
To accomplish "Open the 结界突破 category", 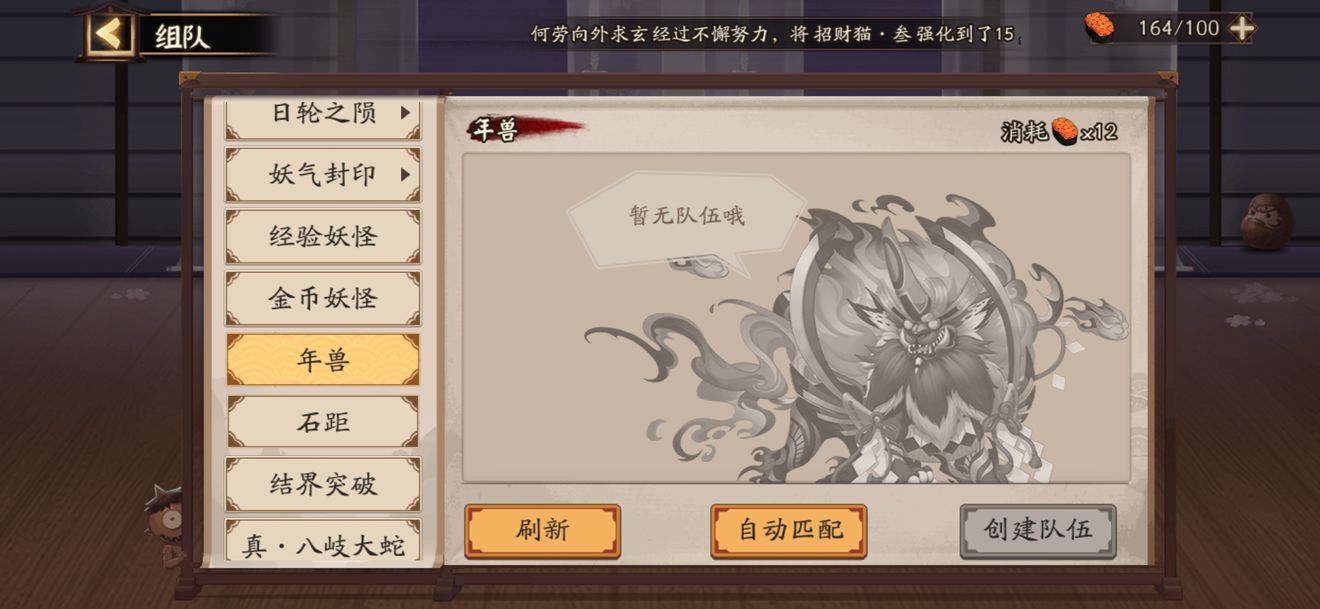I will point(323,484).
